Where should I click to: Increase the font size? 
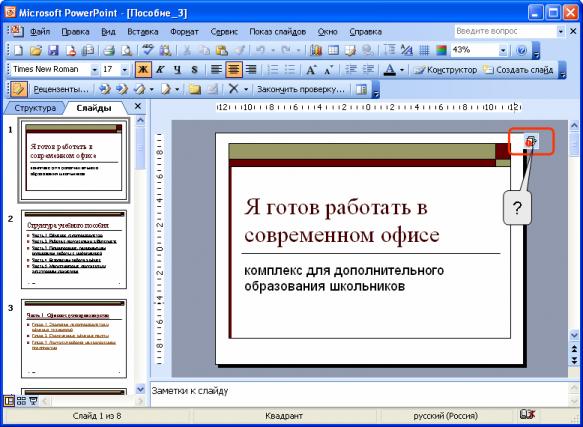pyautogui.click(x=311, y=70)
